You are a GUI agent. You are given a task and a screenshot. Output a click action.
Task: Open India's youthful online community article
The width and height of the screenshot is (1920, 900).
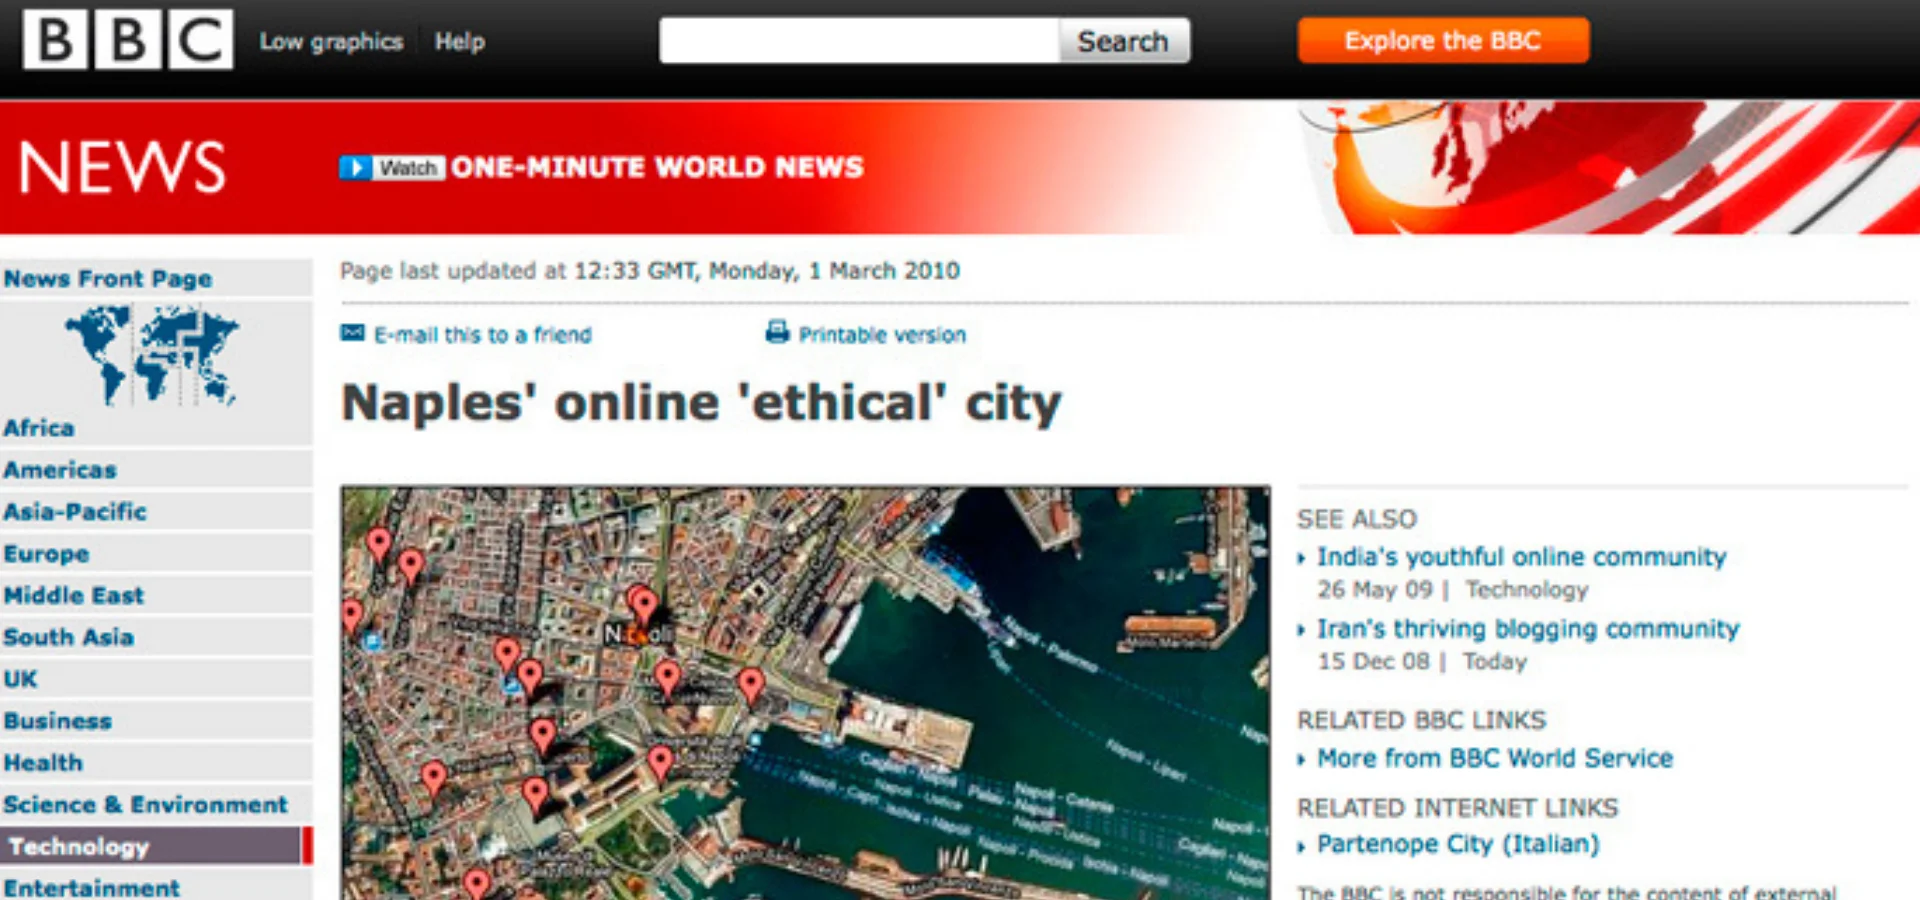coord(1521,557)
